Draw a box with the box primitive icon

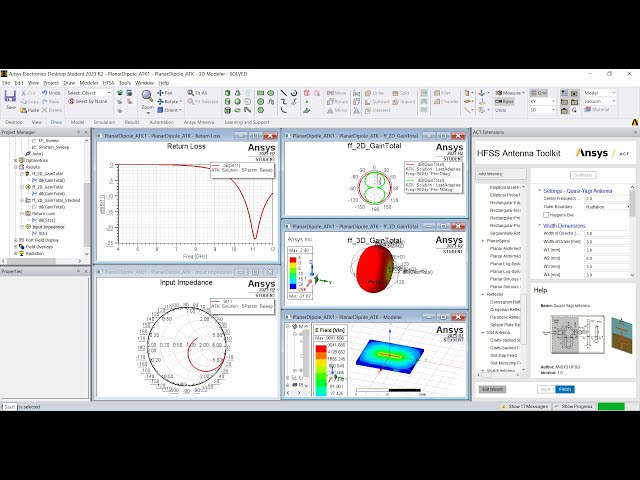click(x=228, y=93)
